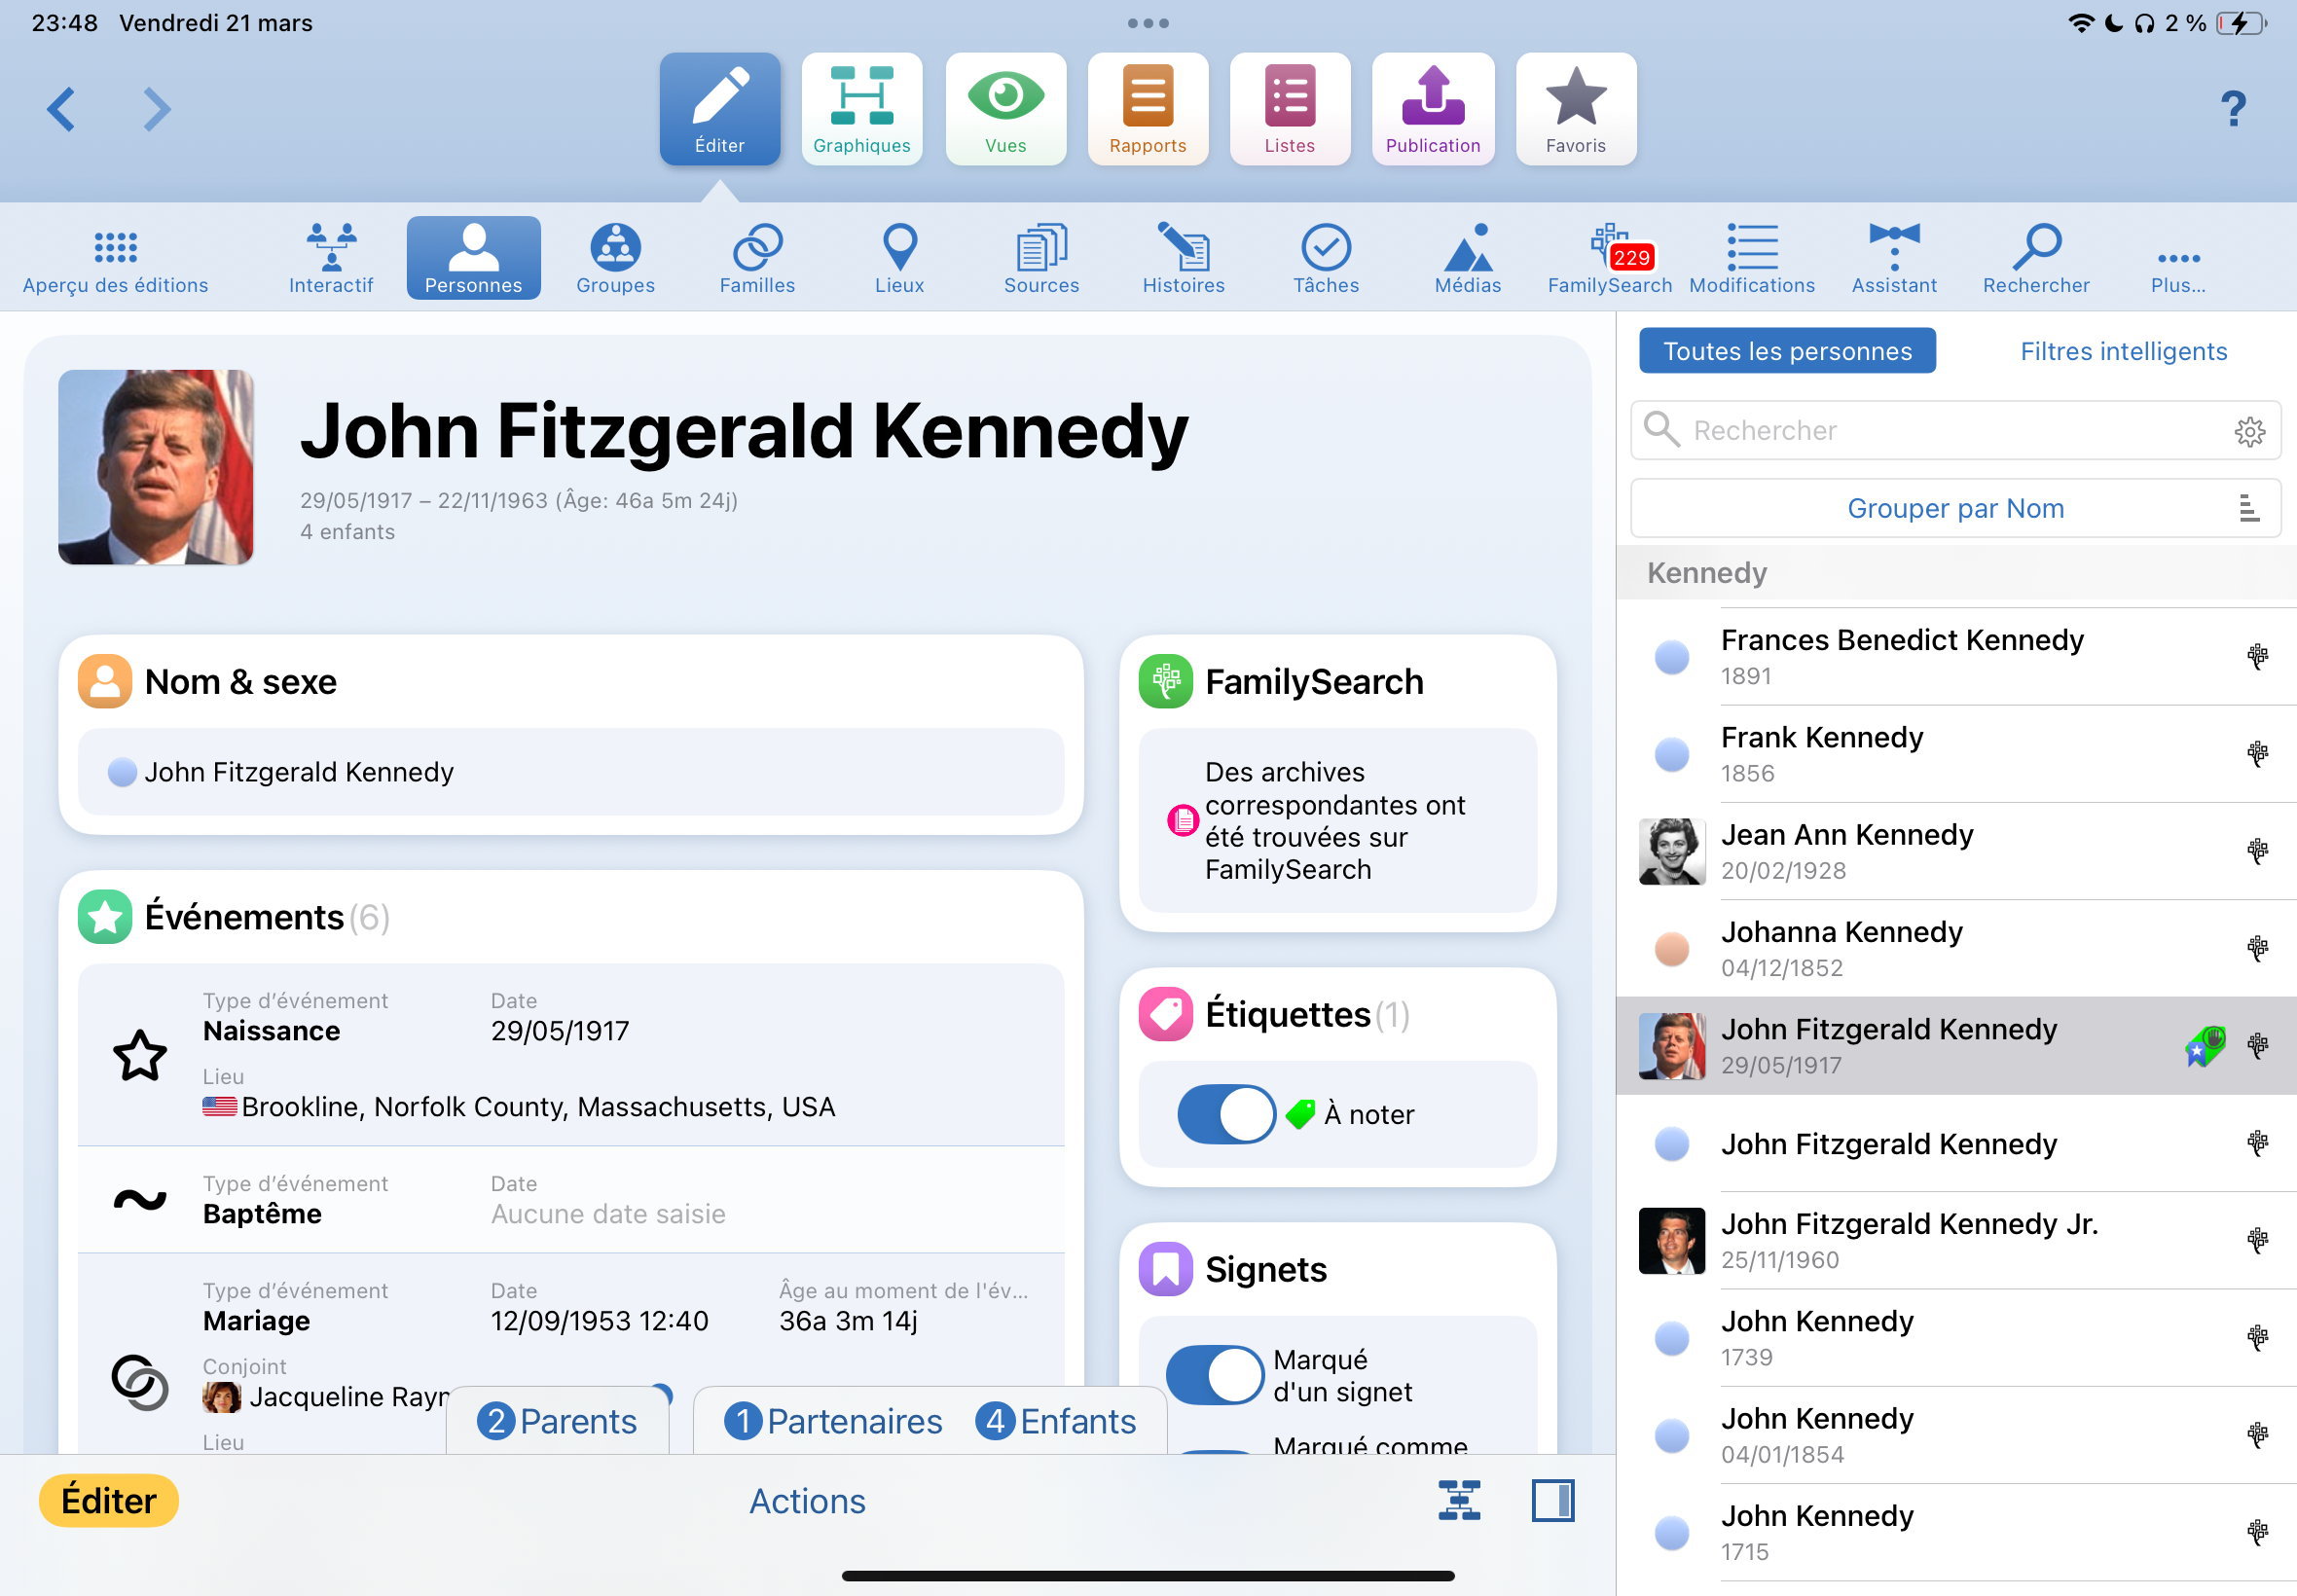Open the Actions menu link

[807, 1500]
